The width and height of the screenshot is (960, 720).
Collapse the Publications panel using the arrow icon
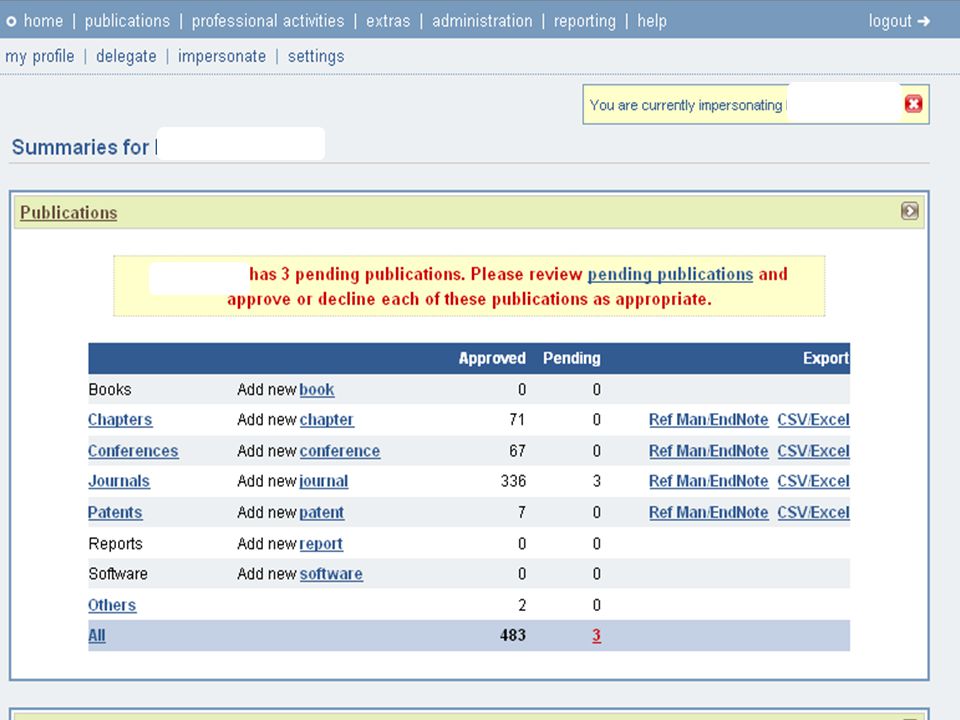point(909,211)
